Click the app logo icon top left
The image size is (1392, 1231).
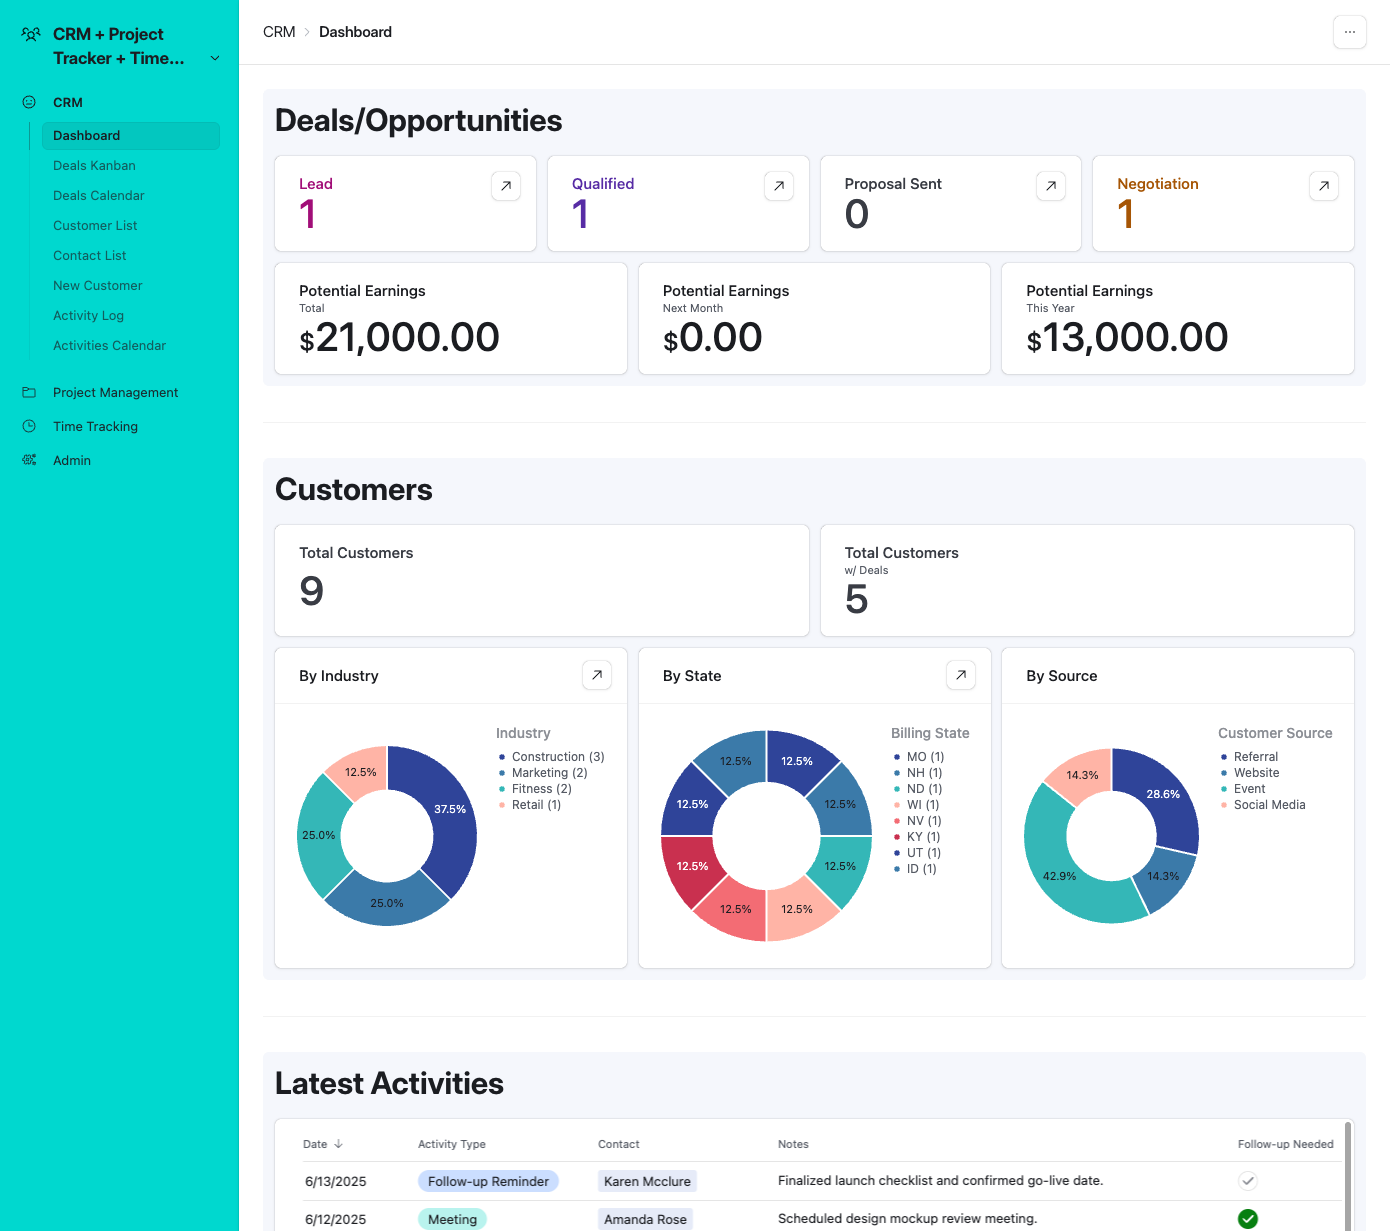29,33
